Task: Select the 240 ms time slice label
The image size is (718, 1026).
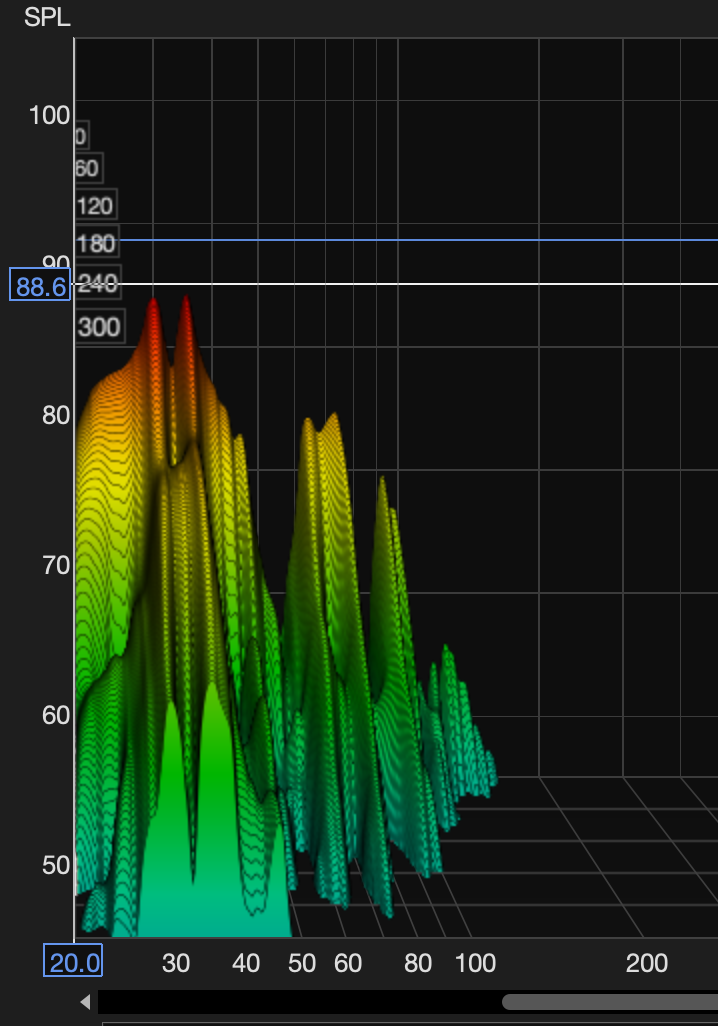Action: pos(98,284)
